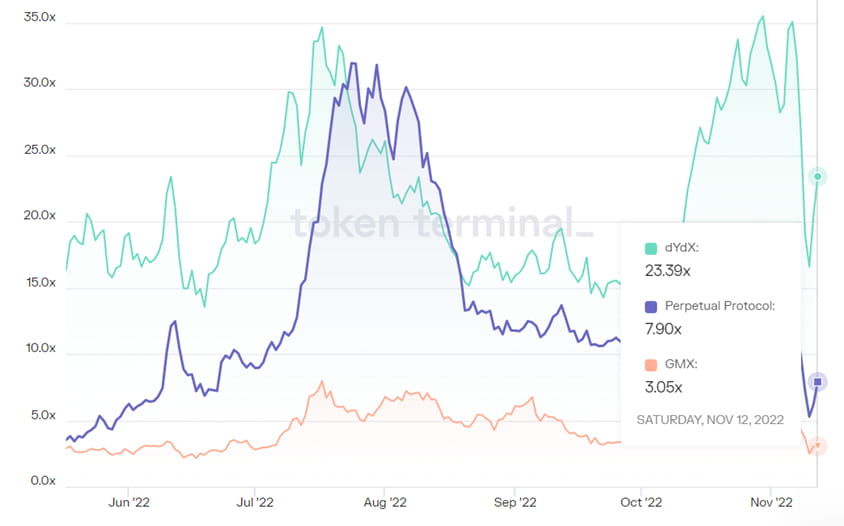This screenshot has height=526, width=844.
Task: Click the 35.0x y-axis label
Action: pos(39,17)
